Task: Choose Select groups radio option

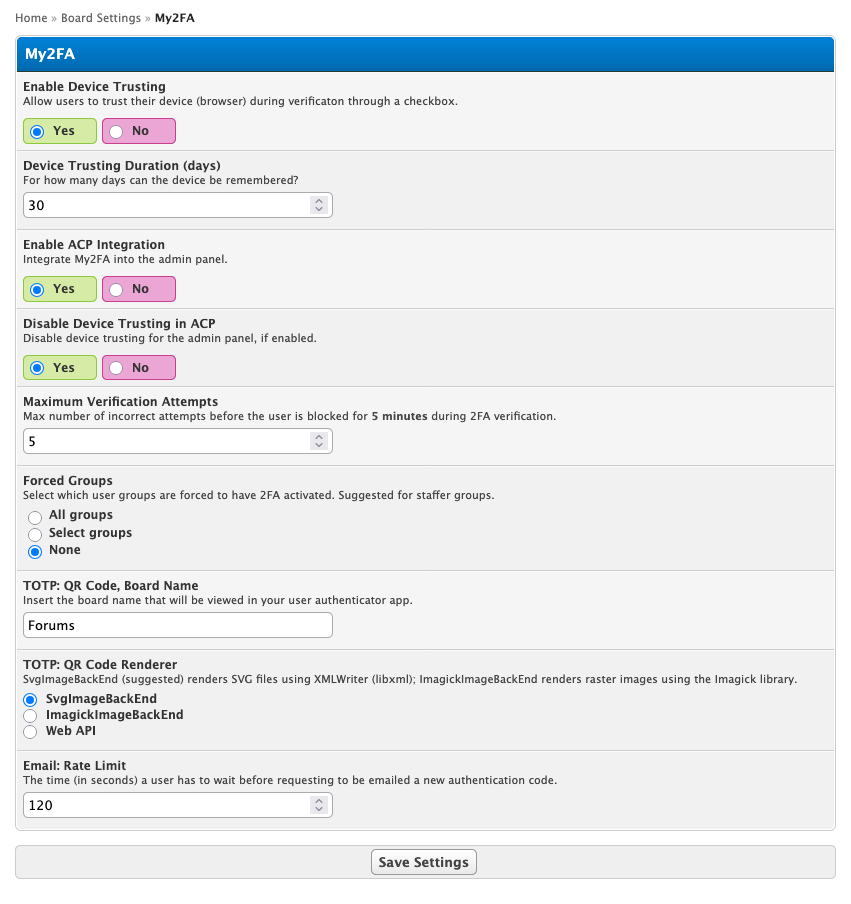Action: point(35,534)
